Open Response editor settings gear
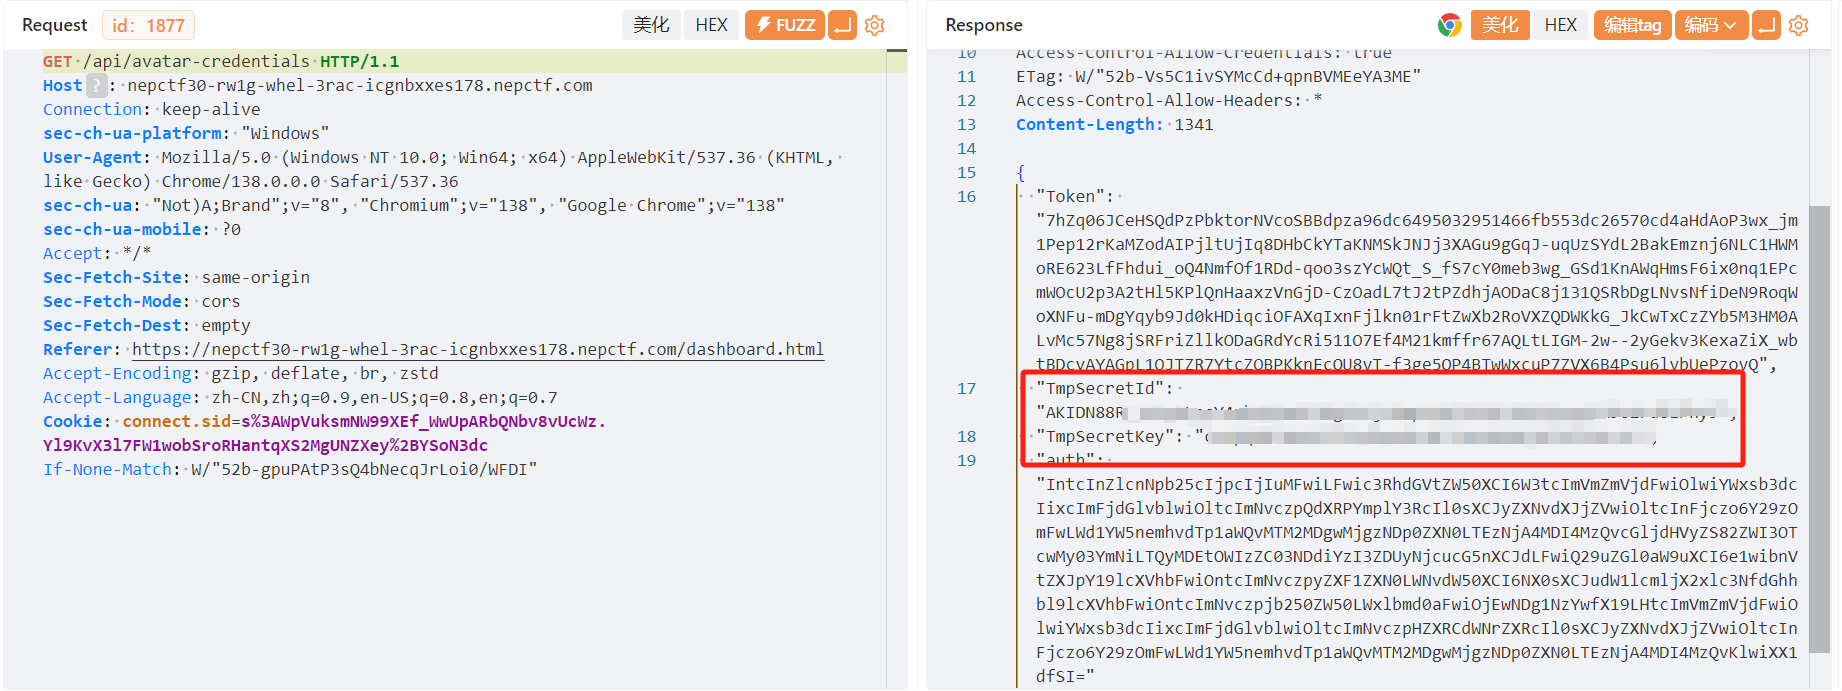Image resolution: width=1842 pixels, height=691 pixels. (x=1799, y=25)
